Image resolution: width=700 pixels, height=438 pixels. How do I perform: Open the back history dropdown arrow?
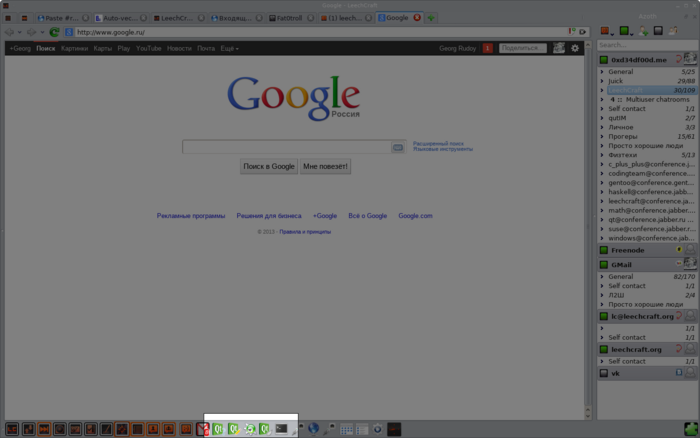click(x=19, y=32)
